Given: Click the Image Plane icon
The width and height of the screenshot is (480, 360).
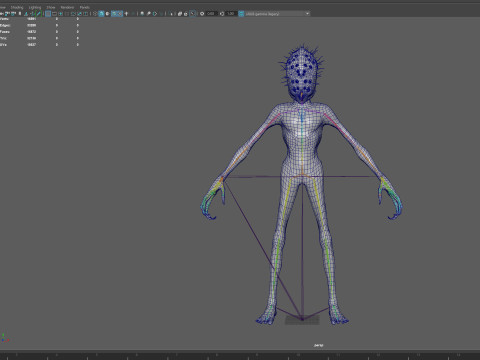Looking at the screenshot, I should (26, 14).
